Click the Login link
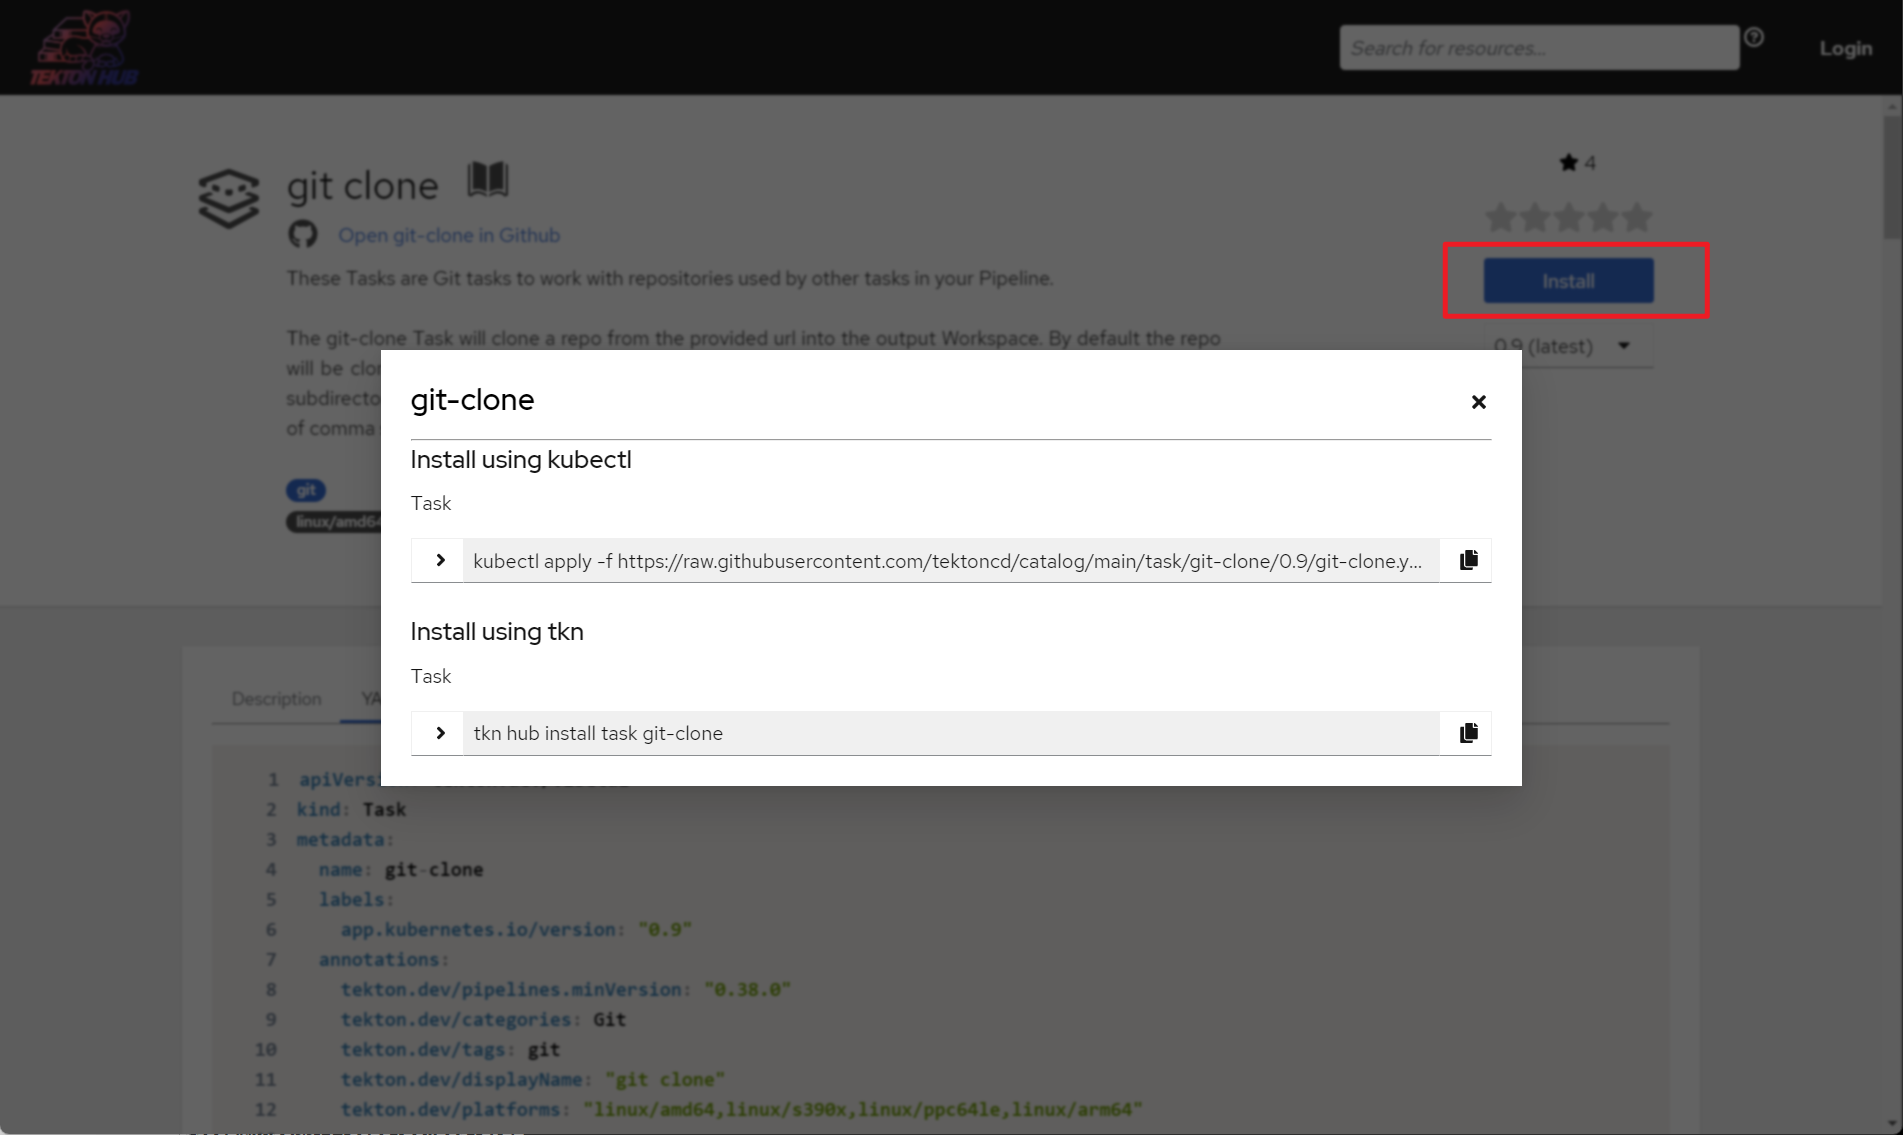Screen dimensions: 1903x1135 (1845, 48)
